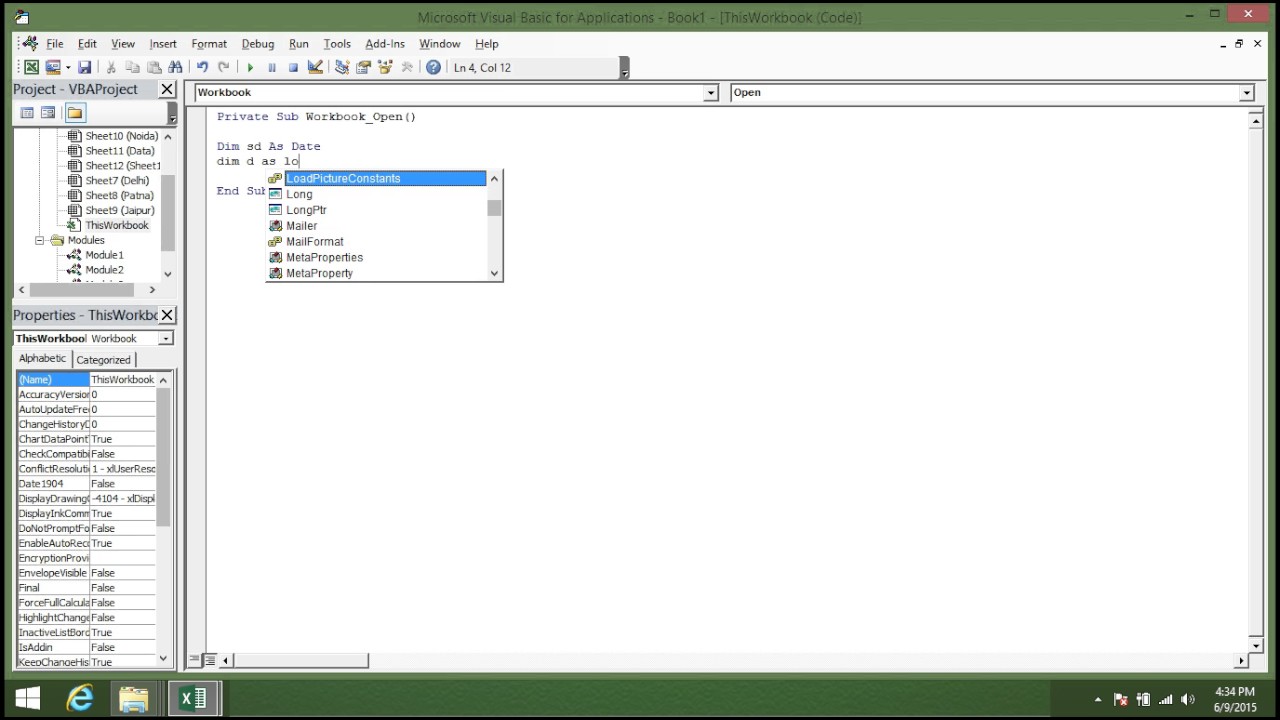Click the Full Module View button
1280x720 pixels.
[x=209, y=660]
